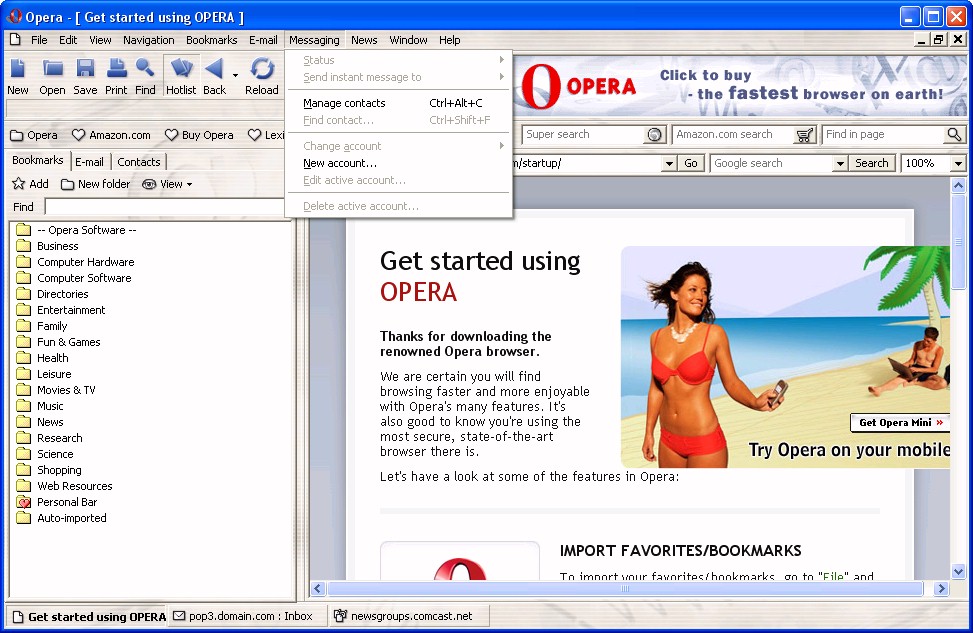Click the Find in page magnifier icon
The width and height of the screenshot is (973, 633).
tap(954, 134)
